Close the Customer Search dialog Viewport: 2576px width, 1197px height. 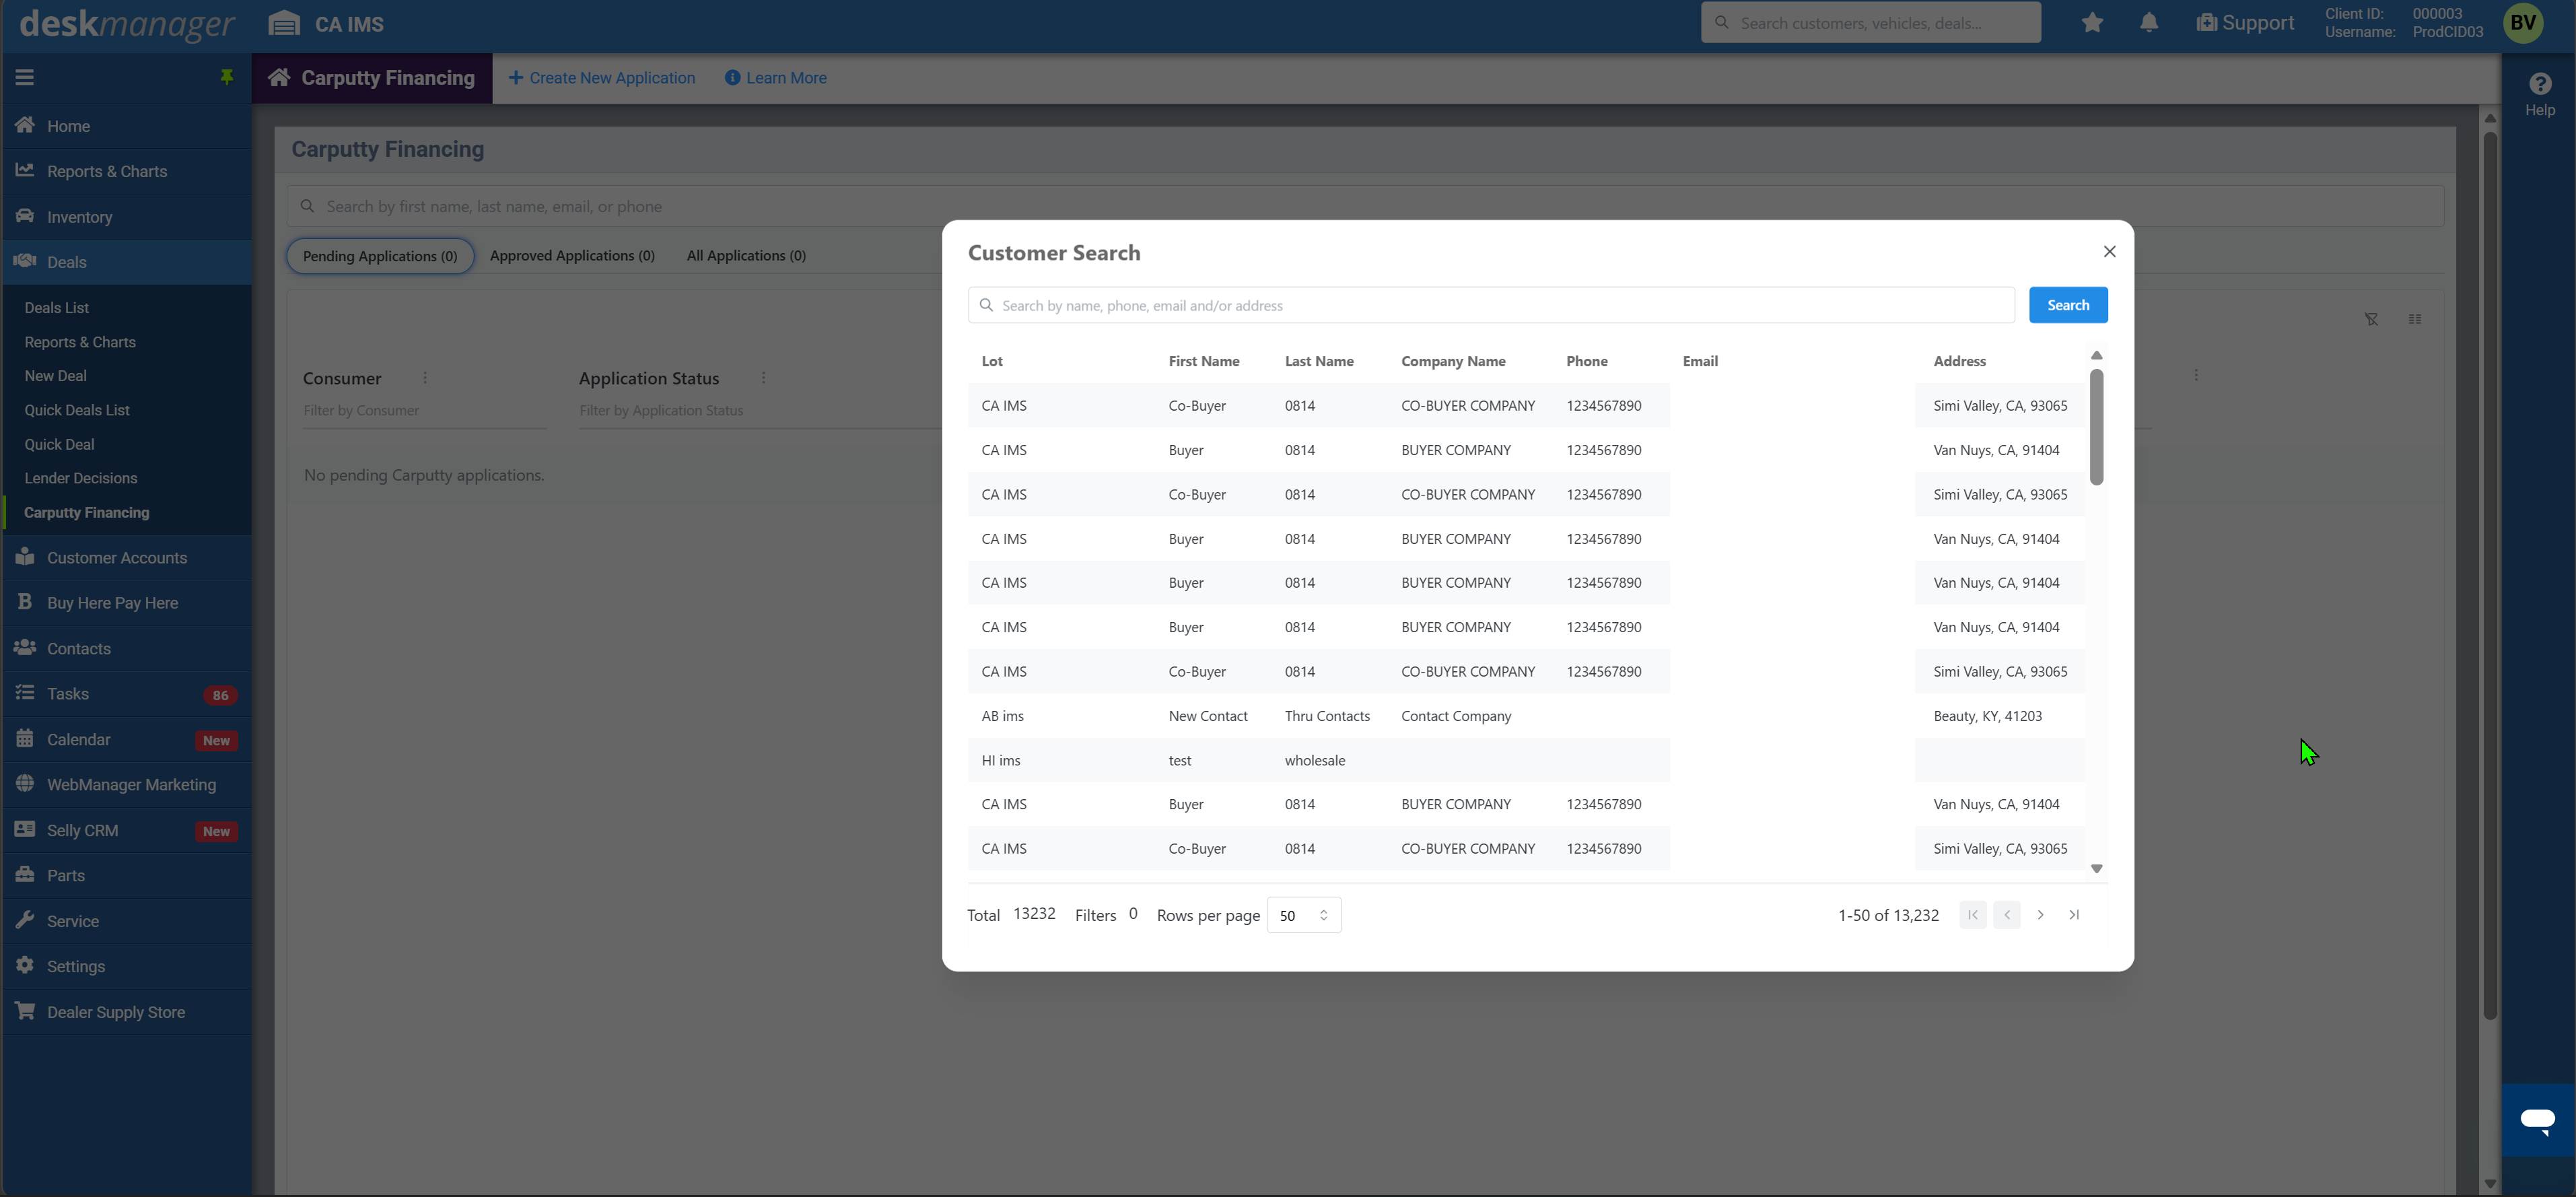coord(2110,252)
